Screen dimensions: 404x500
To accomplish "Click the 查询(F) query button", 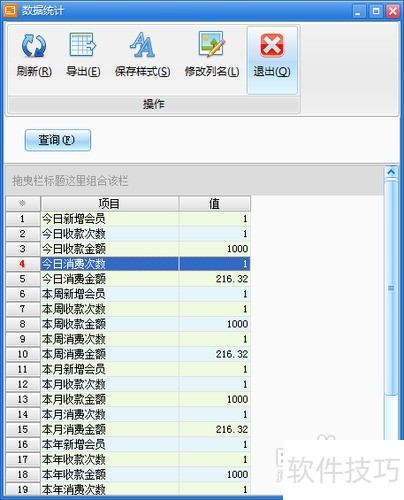I will click(58, 140).
